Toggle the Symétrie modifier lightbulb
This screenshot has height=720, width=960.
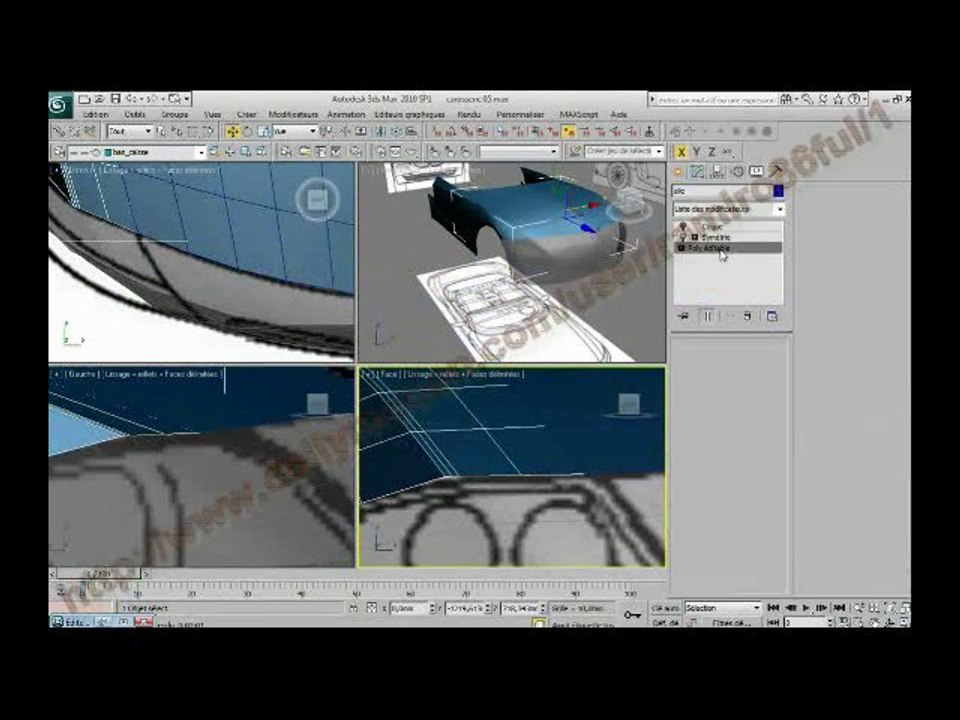683,237
